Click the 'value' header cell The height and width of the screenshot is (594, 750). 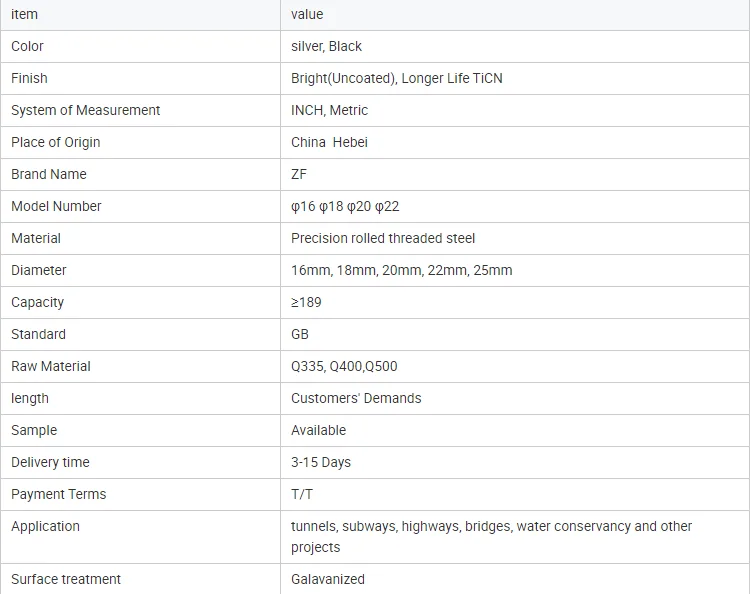point(307,14)
